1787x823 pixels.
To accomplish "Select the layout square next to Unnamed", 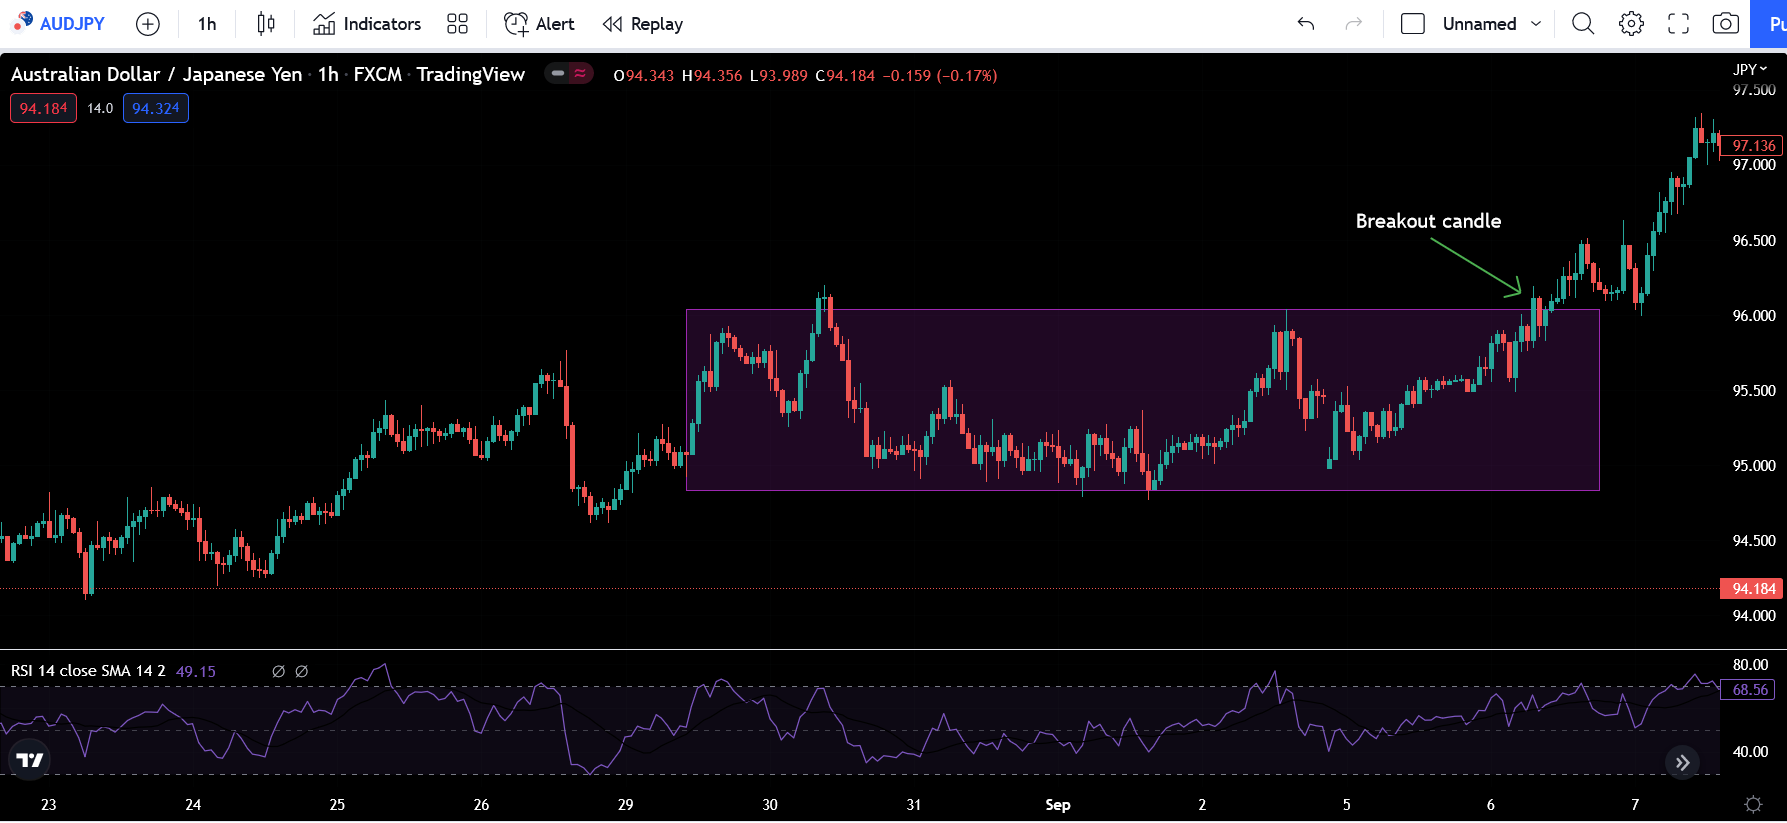I will (x=1412, y=24).
